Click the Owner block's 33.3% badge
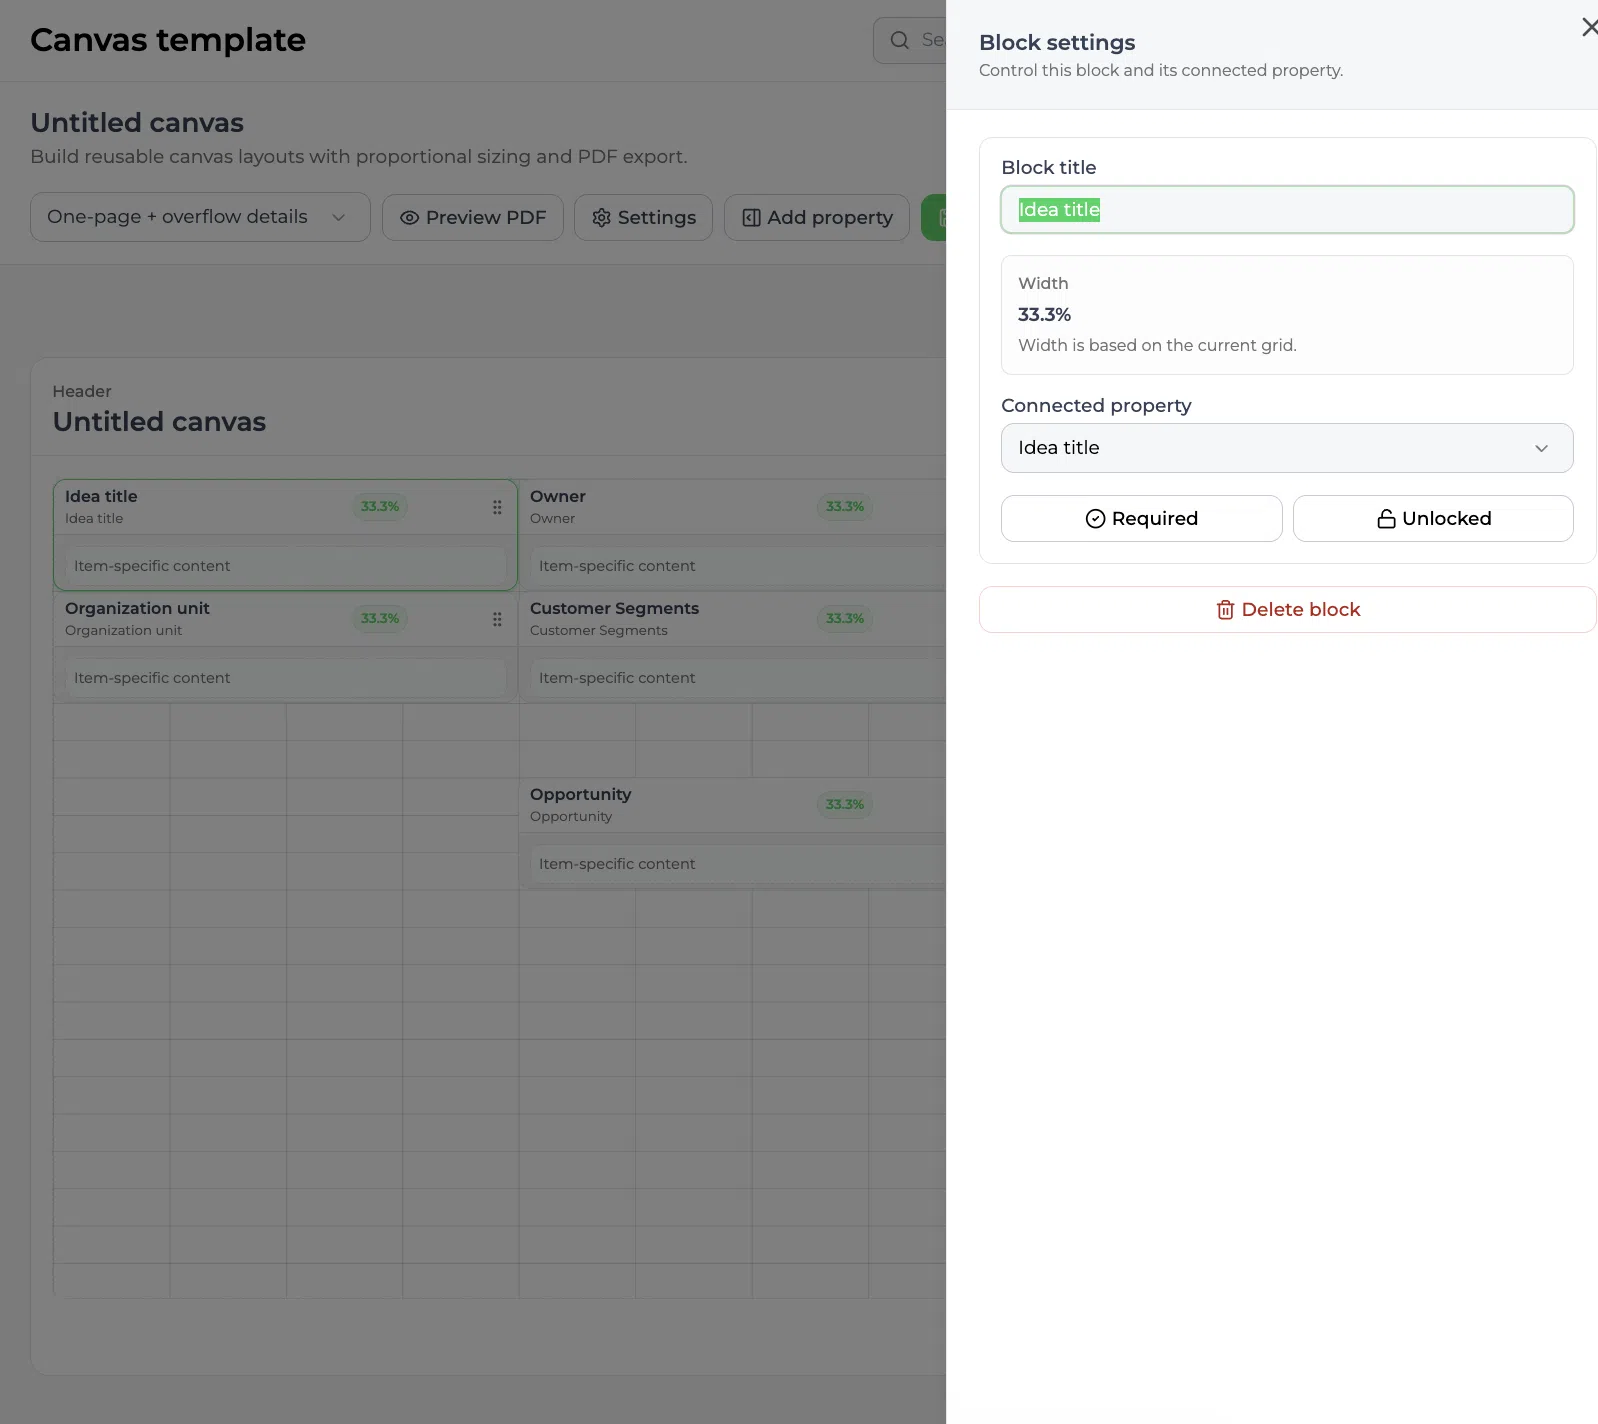Screen dimensions: 1598x1424 845,507
